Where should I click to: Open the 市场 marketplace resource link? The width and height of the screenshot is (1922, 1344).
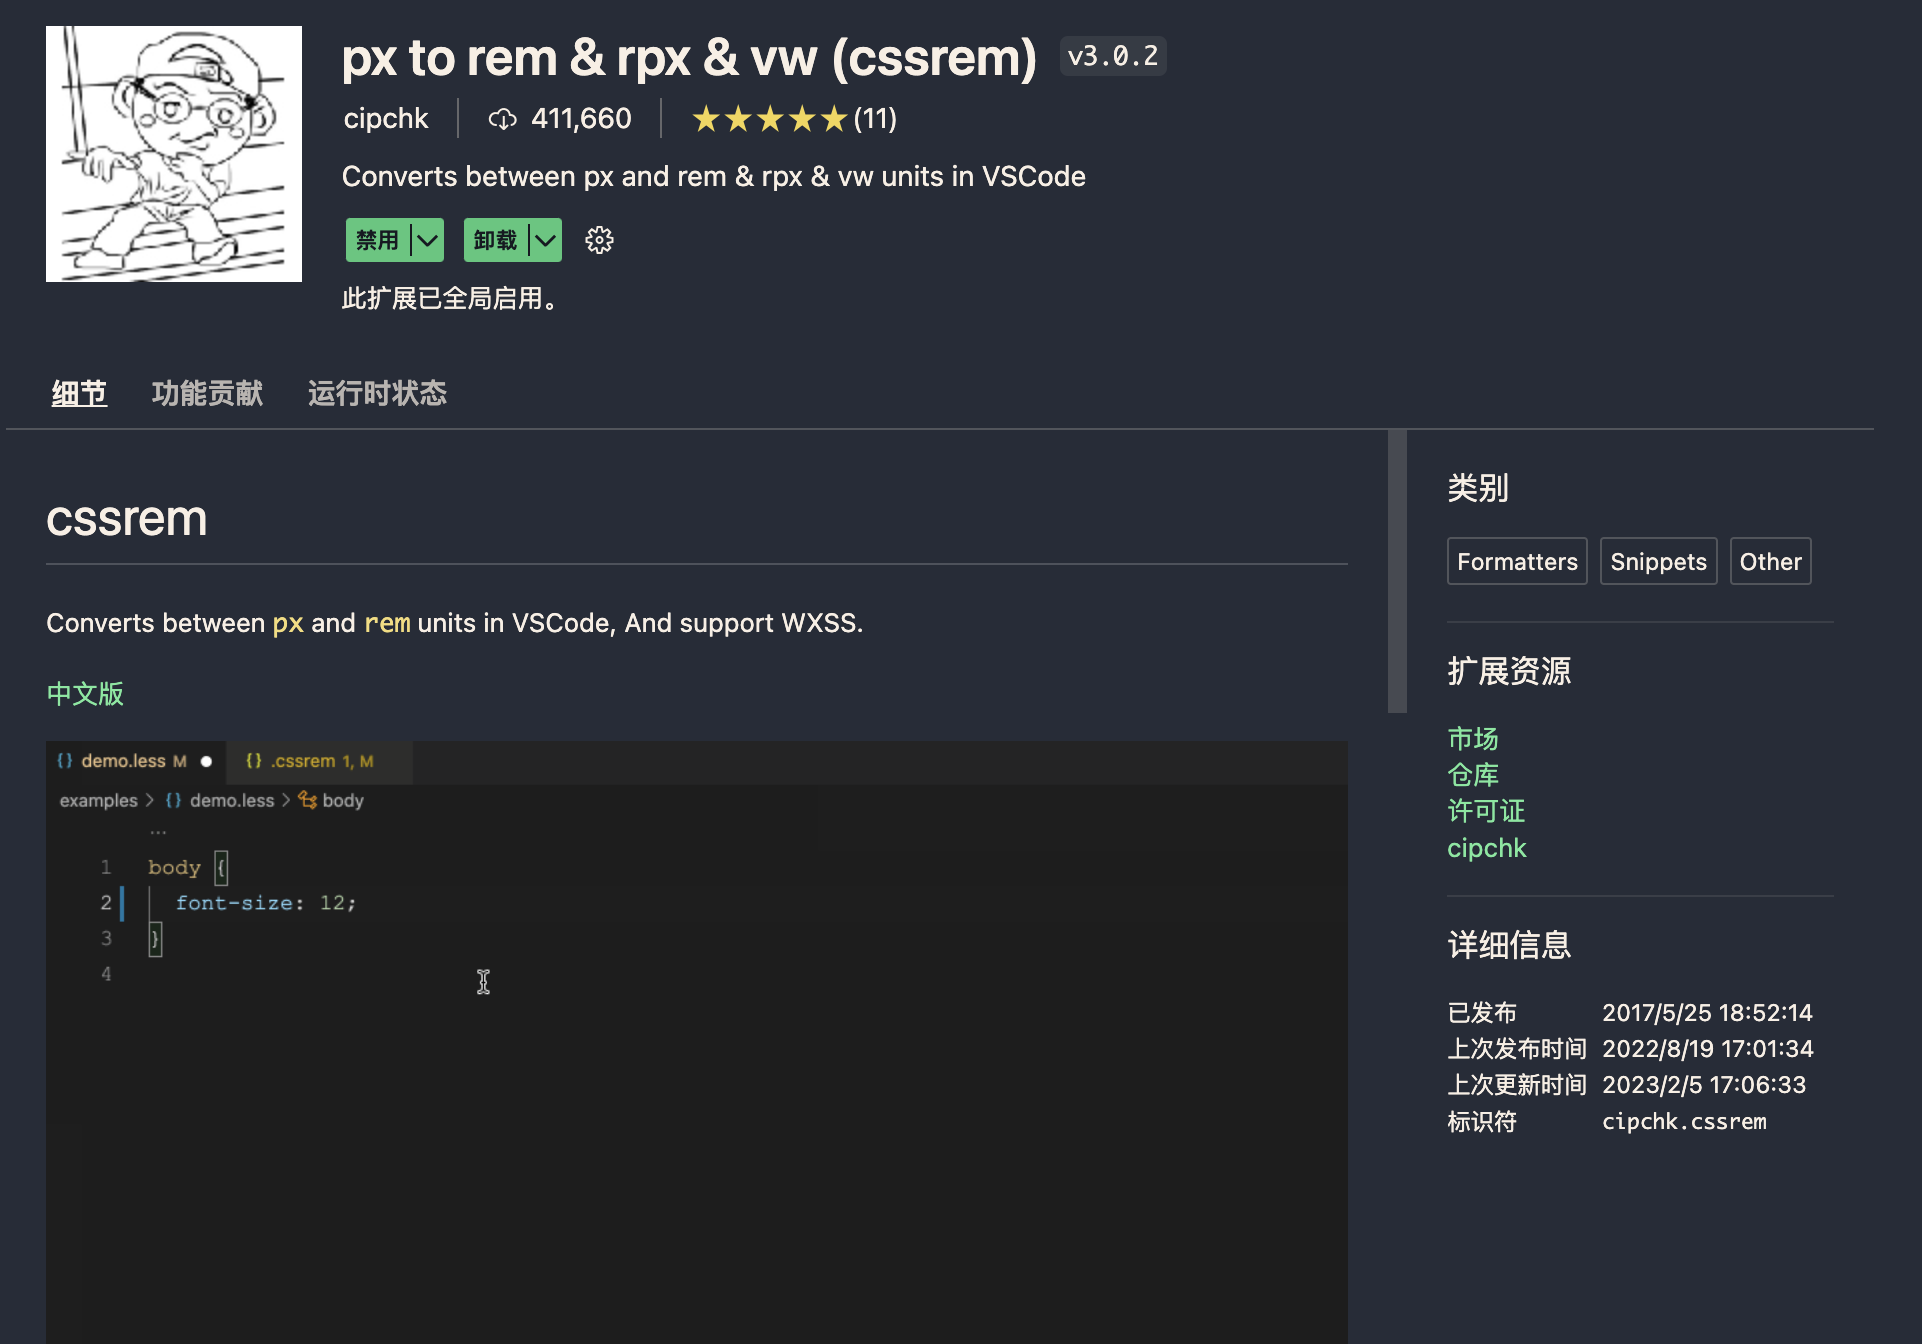[1472, 738]
